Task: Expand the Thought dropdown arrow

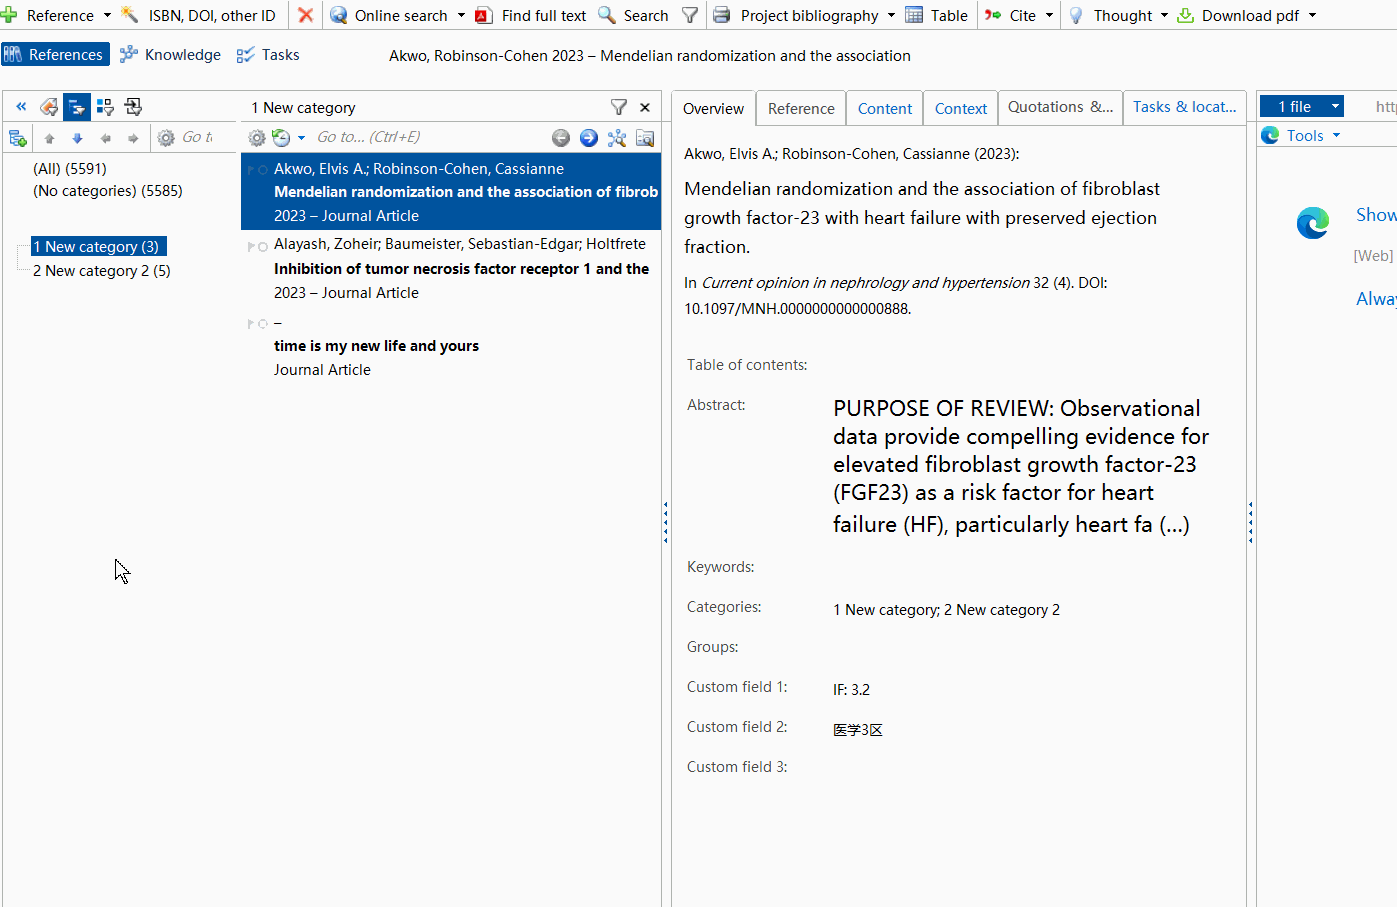Action: tap(1164, 15)
